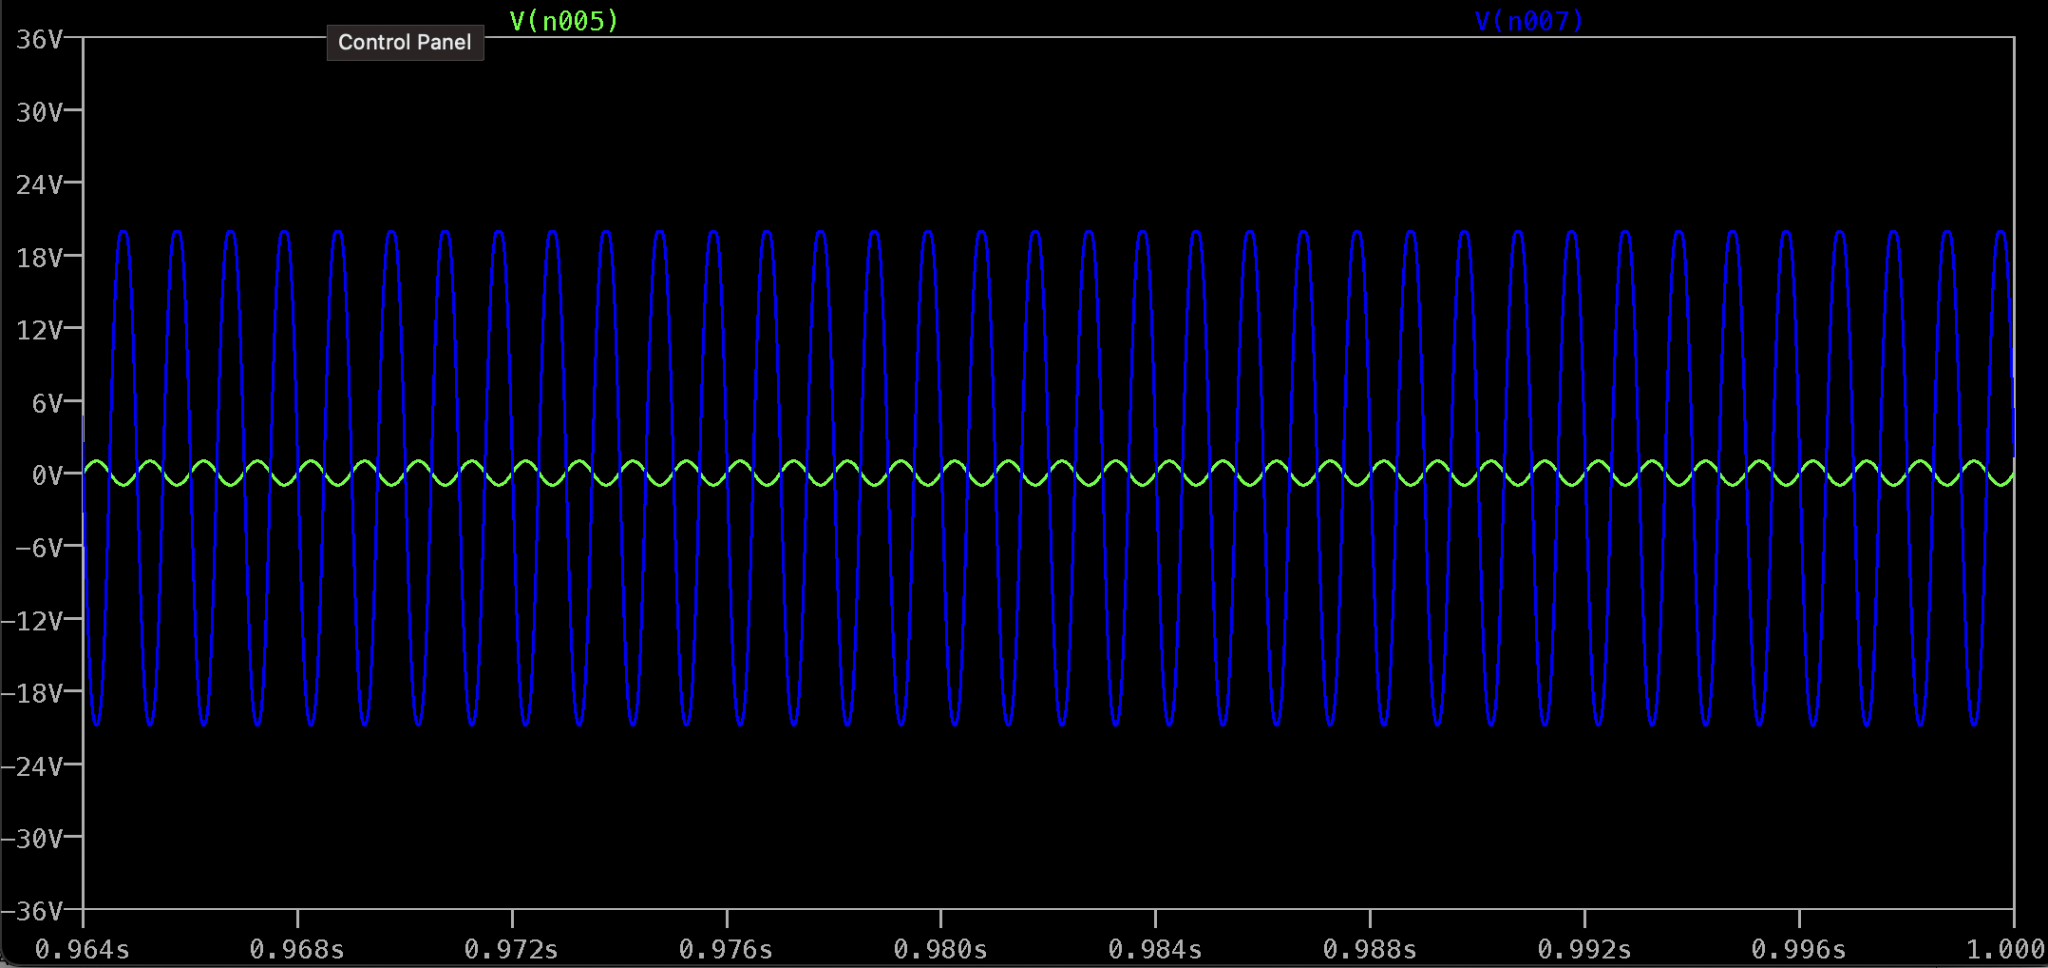Click the 36V vertical axis label
The image size is (2048, 968).
(40, 39)
